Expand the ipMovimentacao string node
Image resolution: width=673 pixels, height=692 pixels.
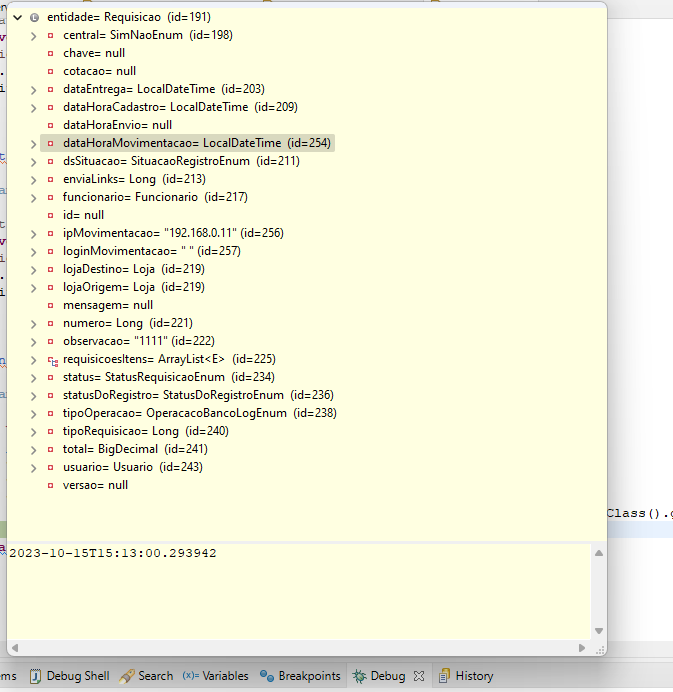click(x=34, y=234)
